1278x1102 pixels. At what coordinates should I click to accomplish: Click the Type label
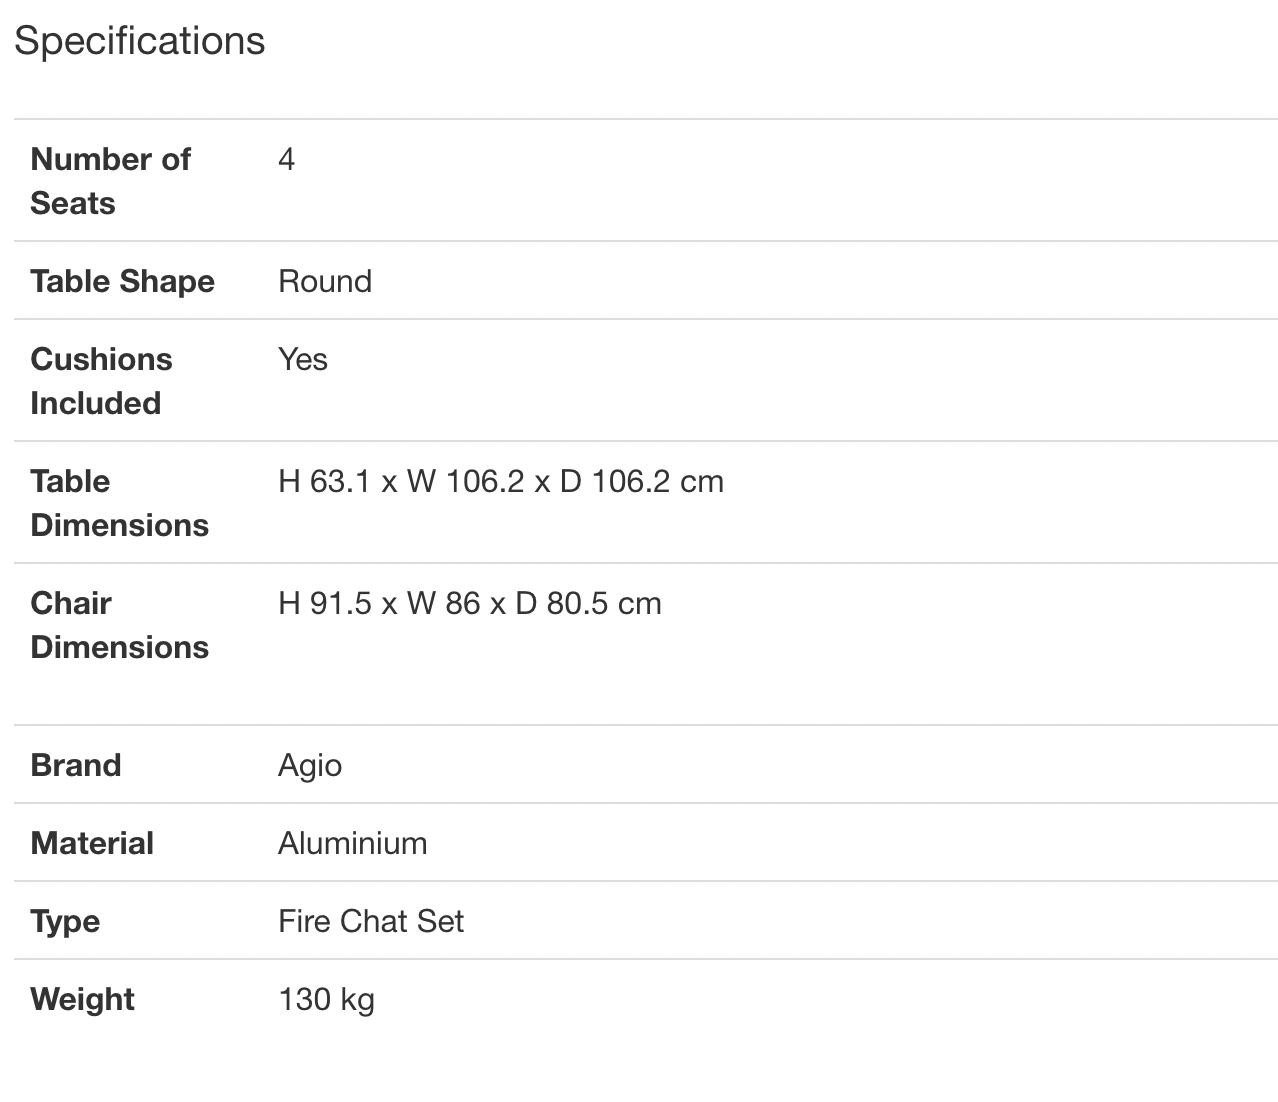point(65,921)
